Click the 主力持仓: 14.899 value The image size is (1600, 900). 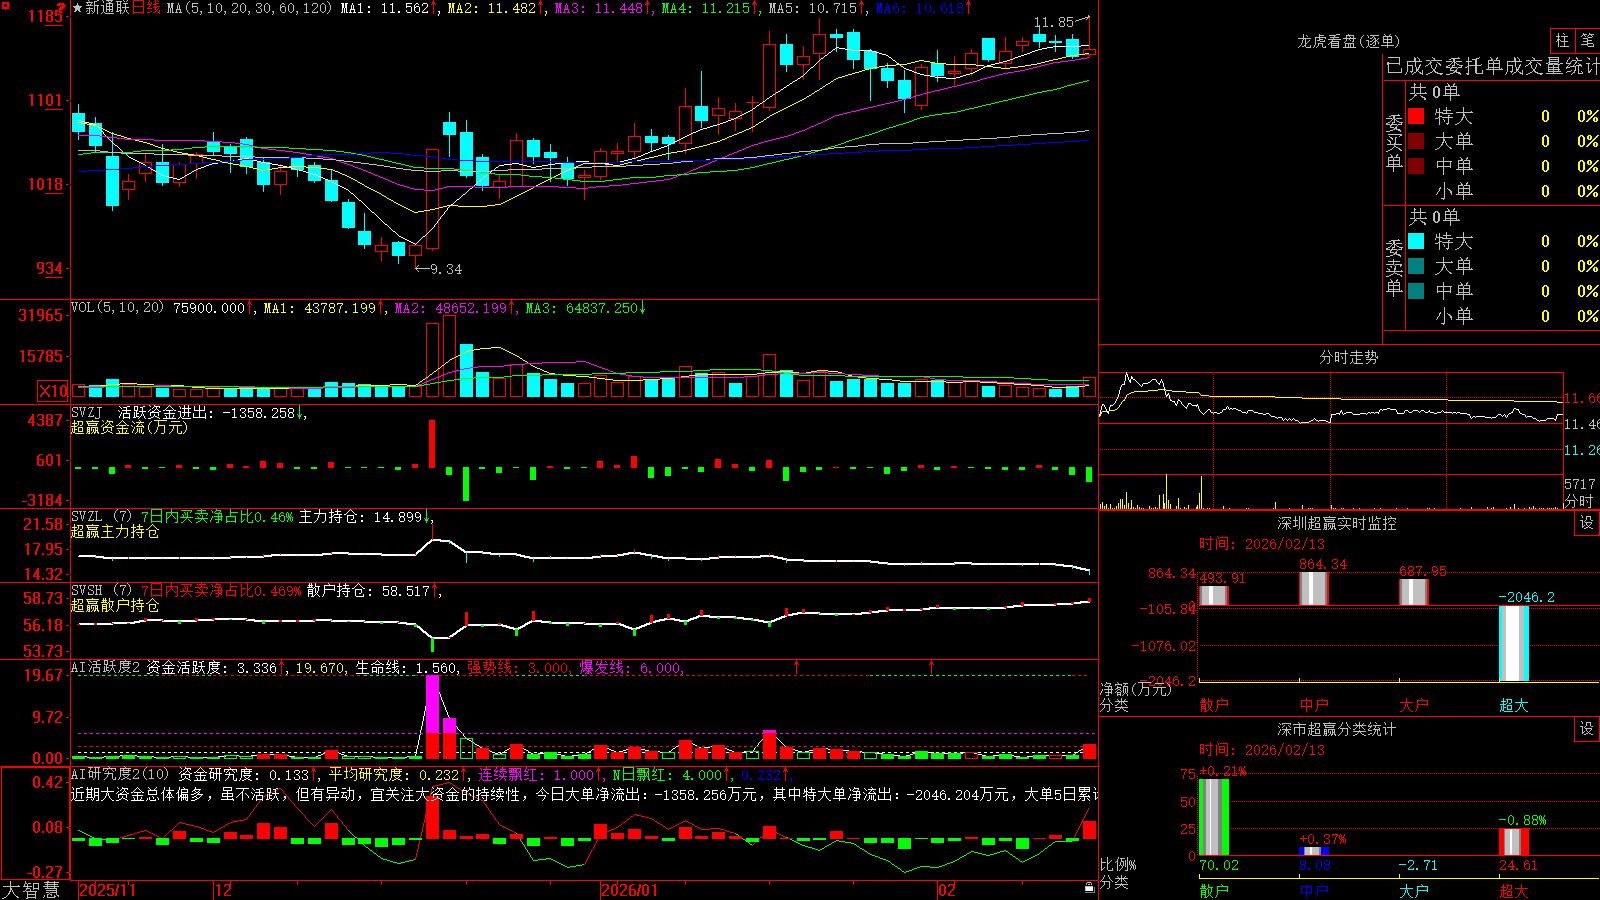click(x=361, y=517)
